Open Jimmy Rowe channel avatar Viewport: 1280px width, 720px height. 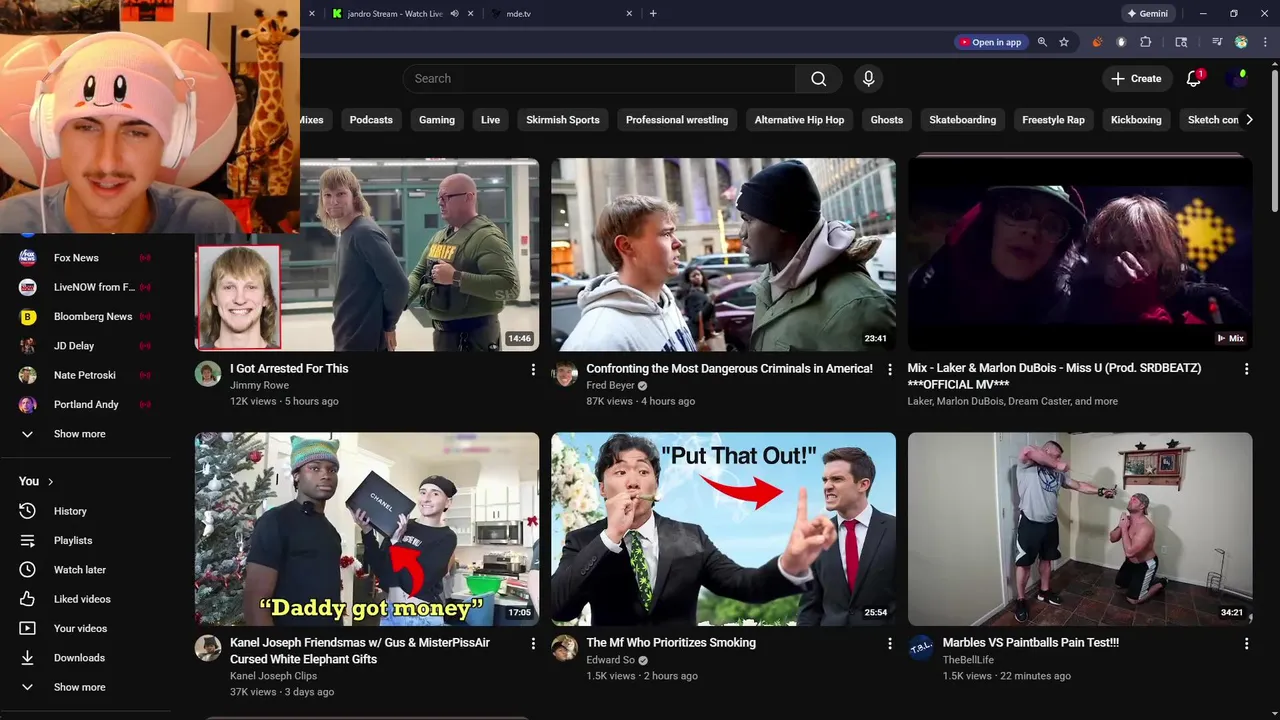(208, 374)
